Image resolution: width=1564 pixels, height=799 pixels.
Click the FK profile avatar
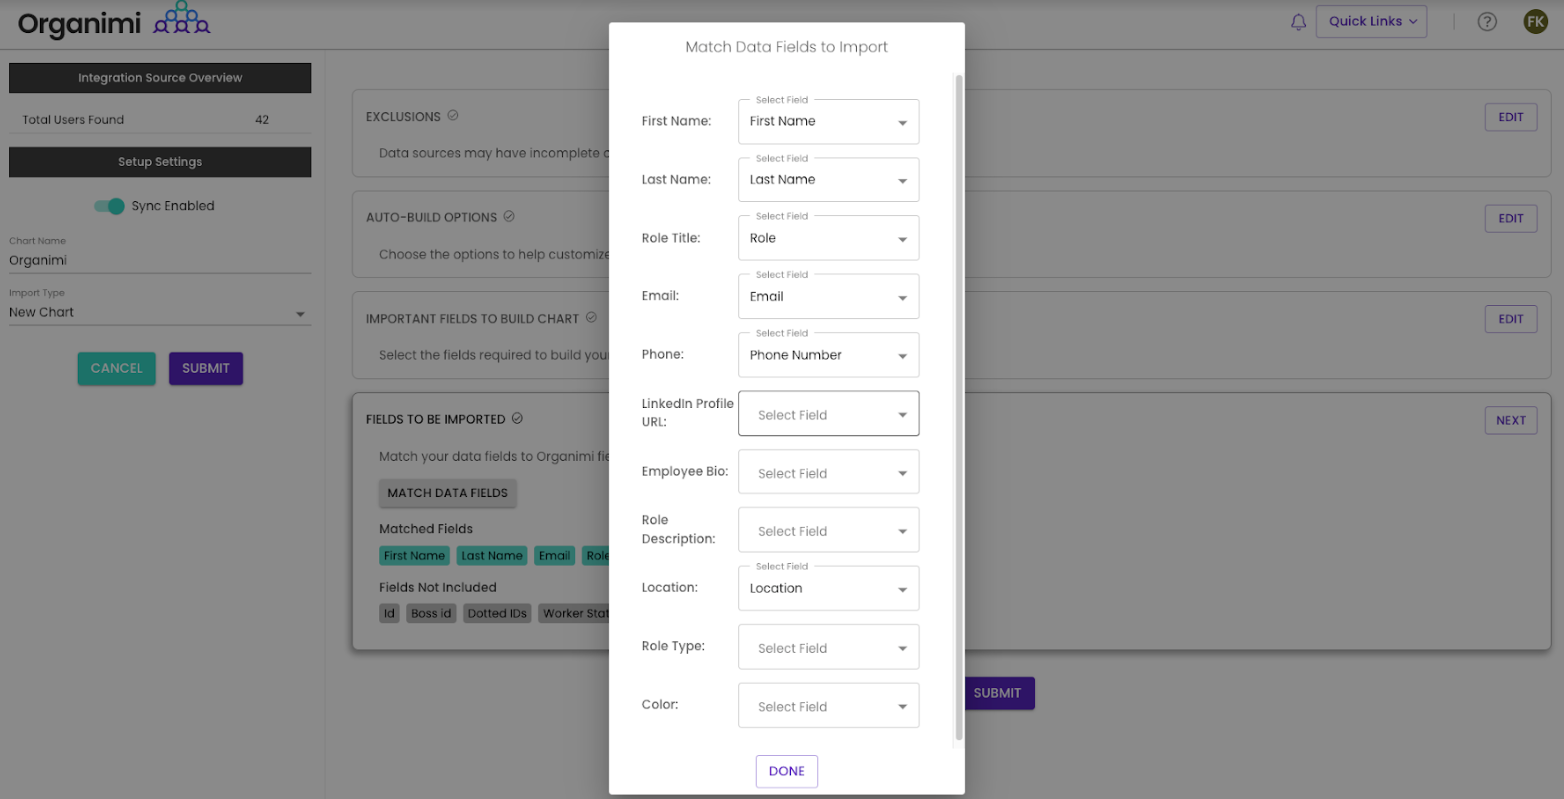(x=1536, y=20)
